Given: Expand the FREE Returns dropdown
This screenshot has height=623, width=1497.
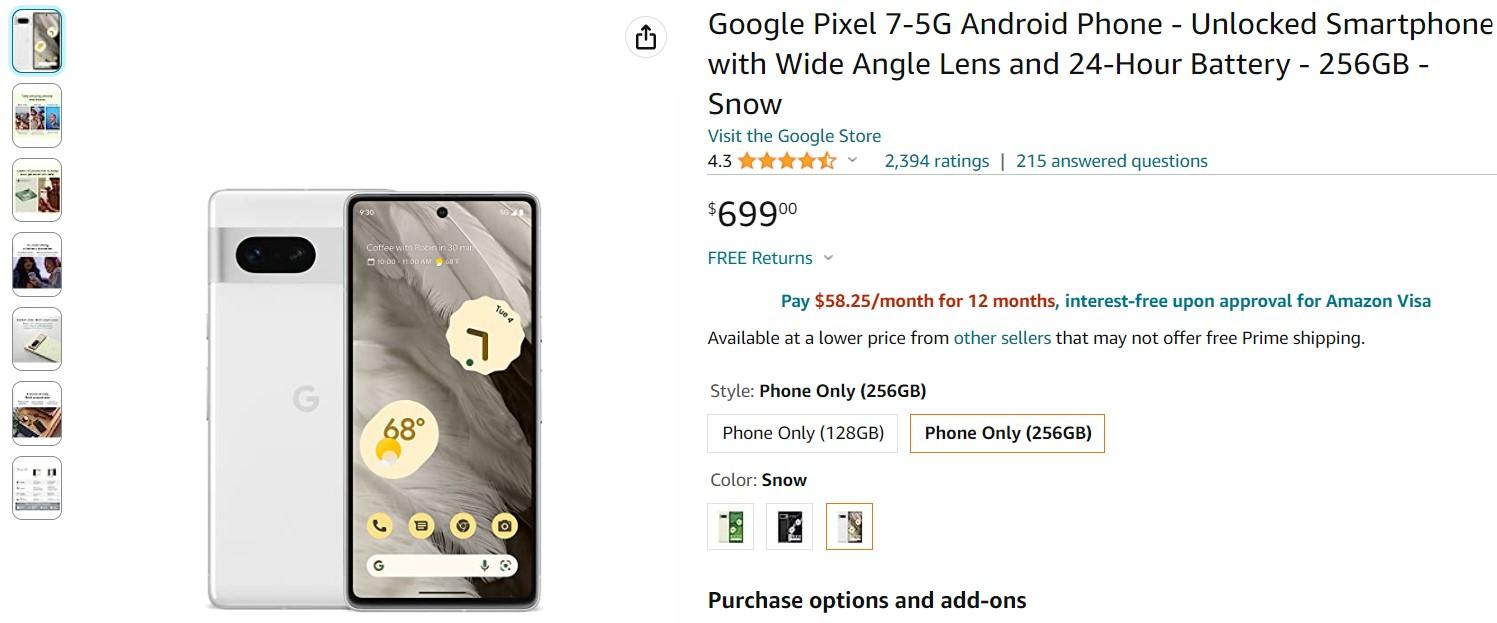Looking at the screenshot, I should click(828, 258).
